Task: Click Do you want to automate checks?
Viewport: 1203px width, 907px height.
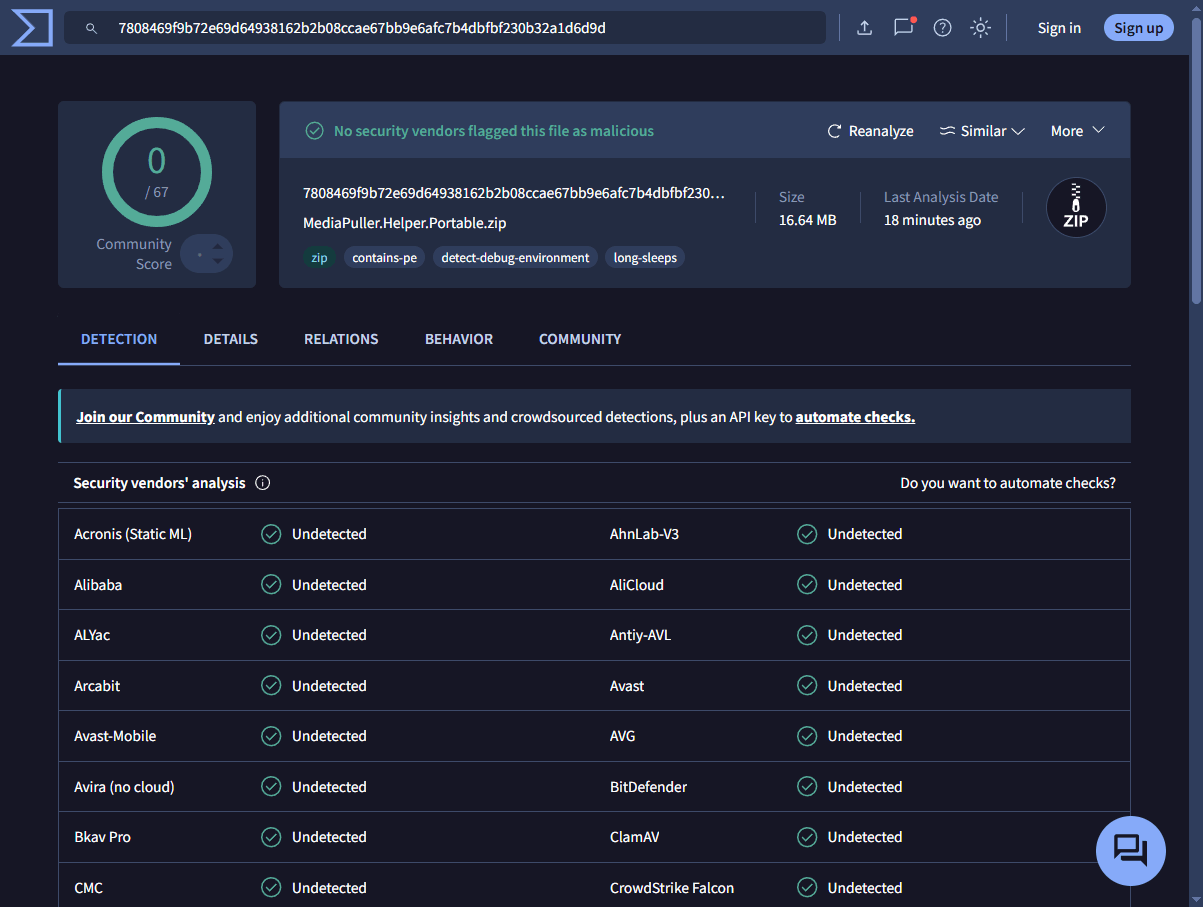Action: coord(1008,483)
